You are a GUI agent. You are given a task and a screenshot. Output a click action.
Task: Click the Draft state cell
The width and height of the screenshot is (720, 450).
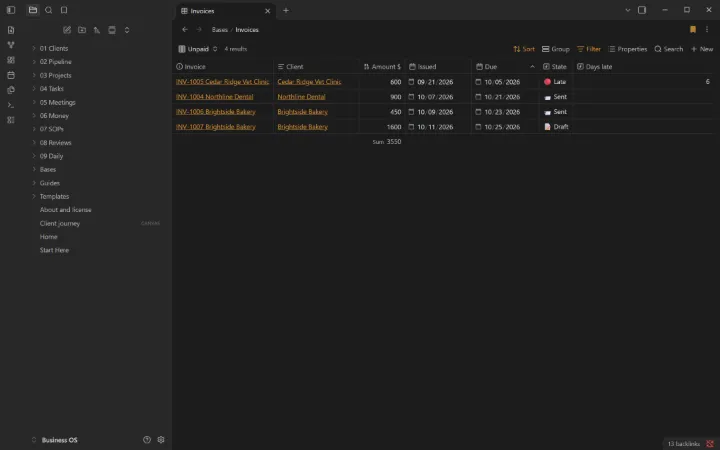coord(556,127)
